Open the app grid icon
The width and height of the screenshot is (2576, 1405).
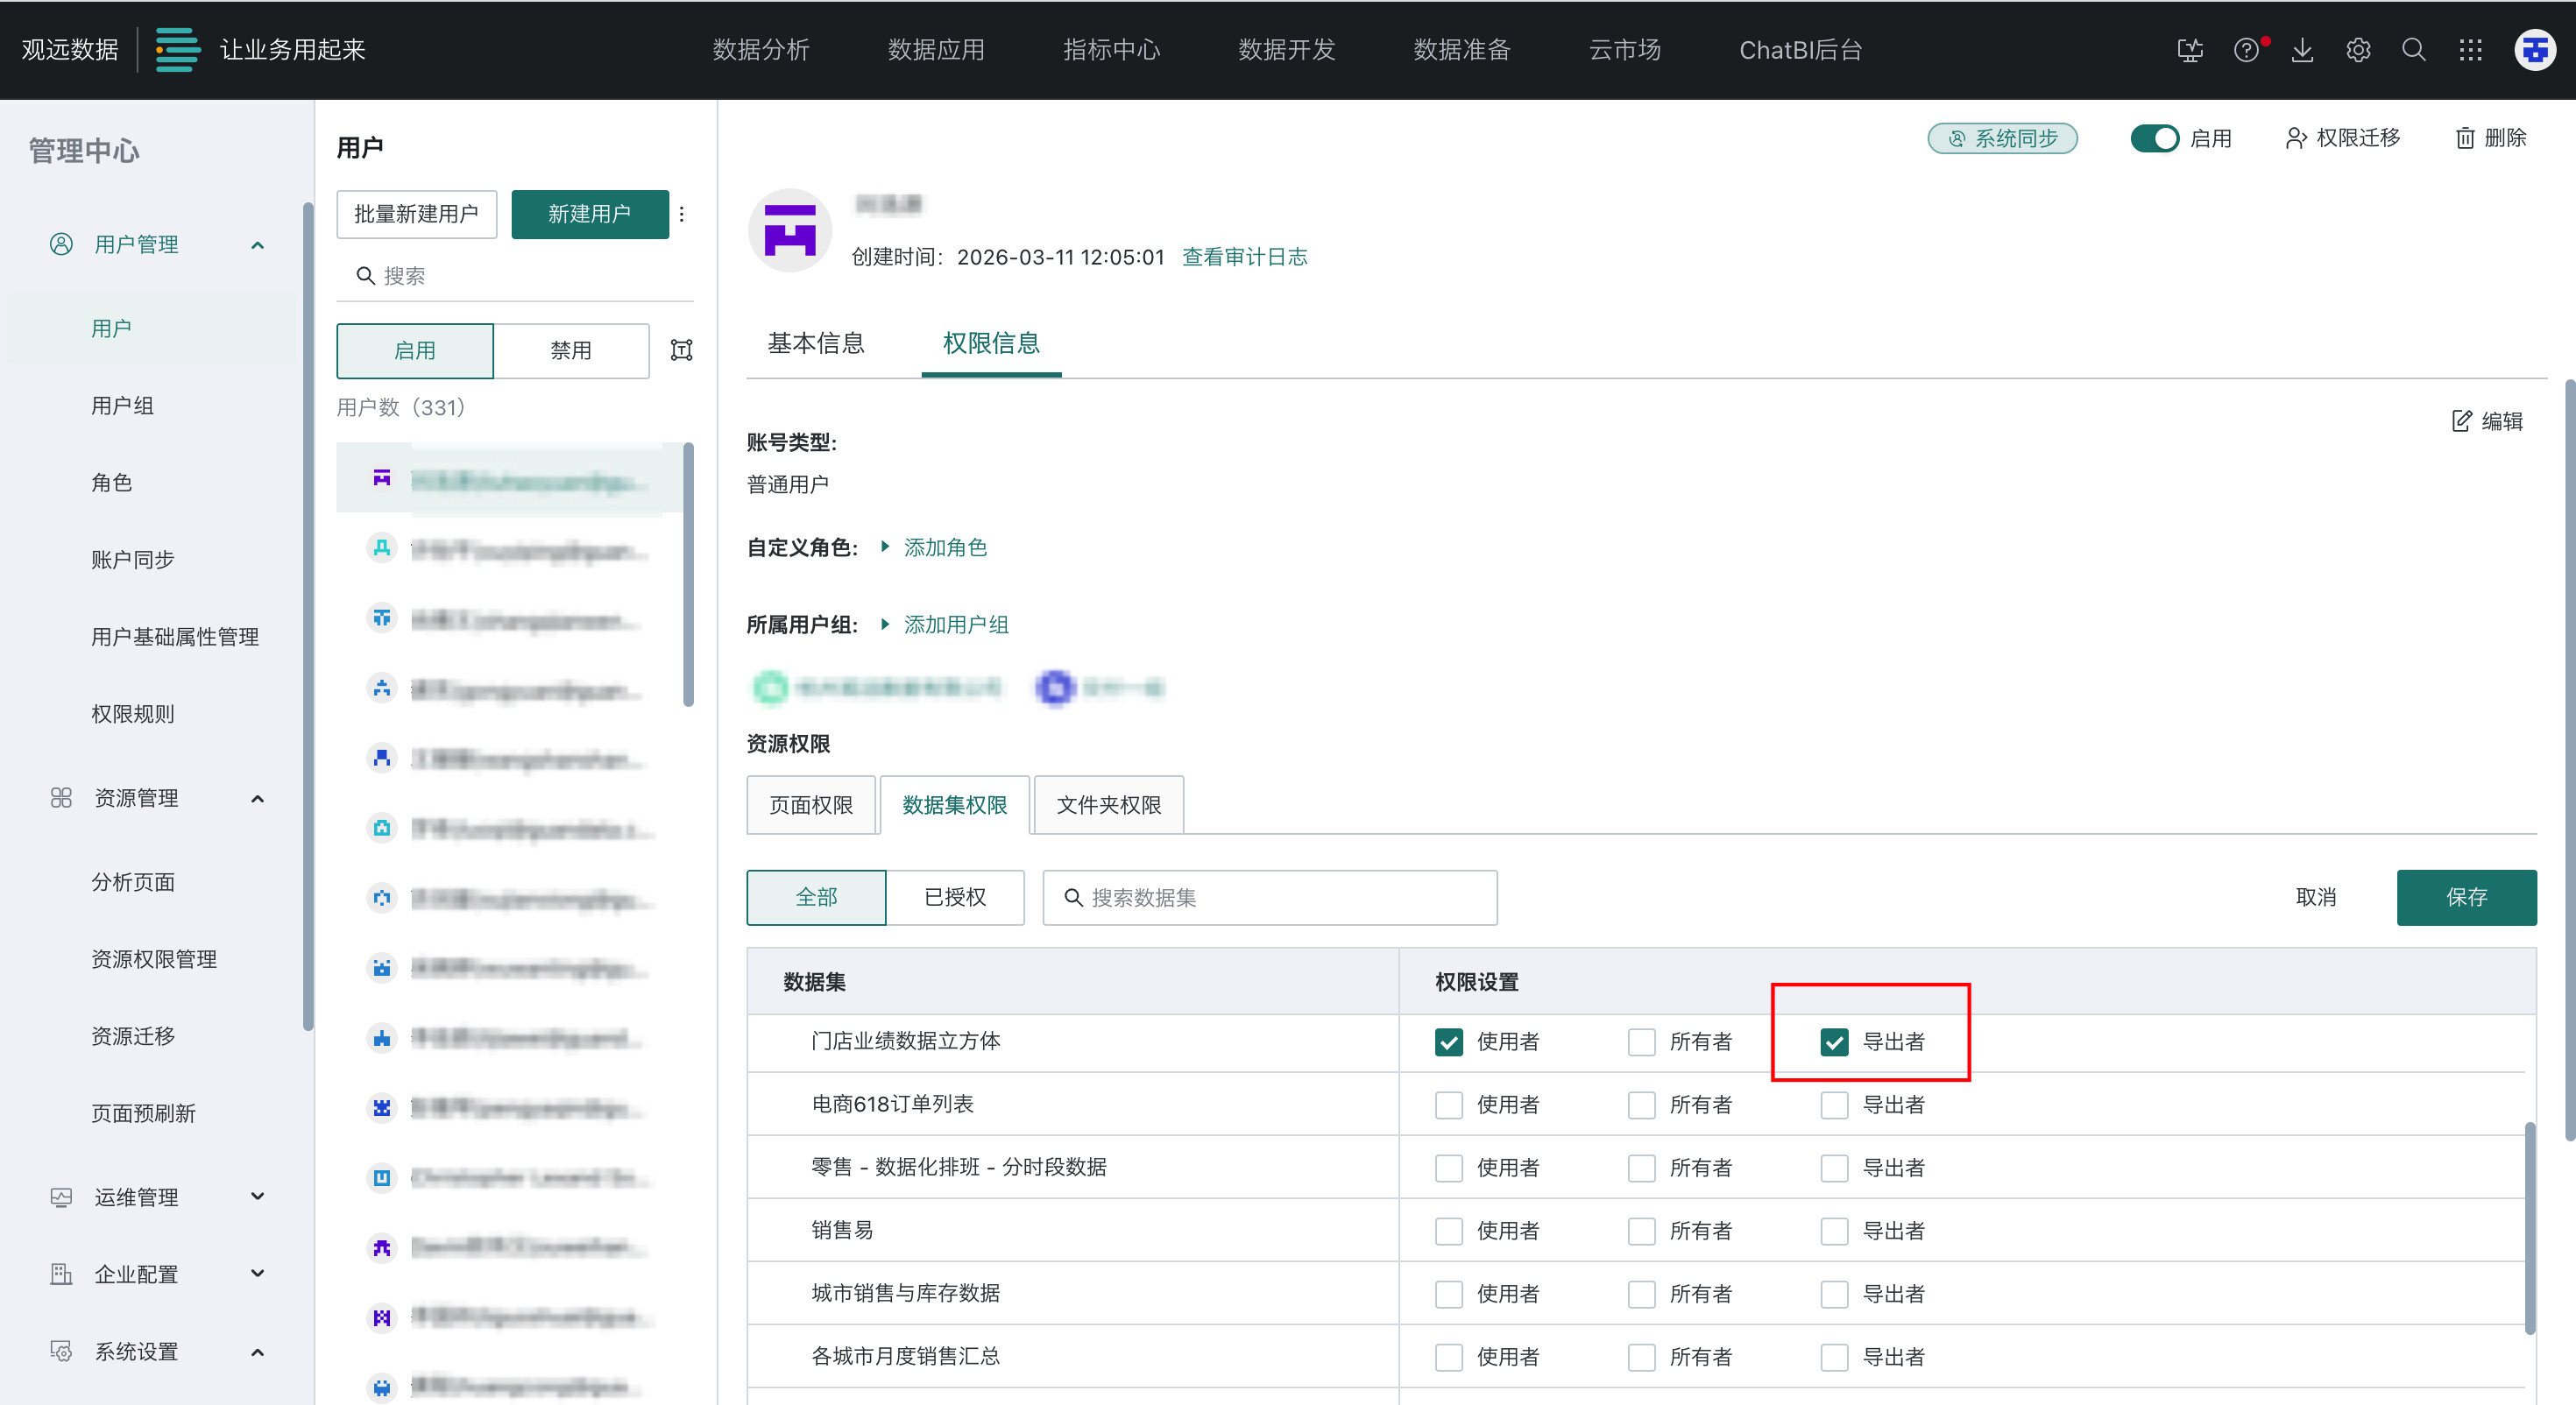[x=2470, y=50]
